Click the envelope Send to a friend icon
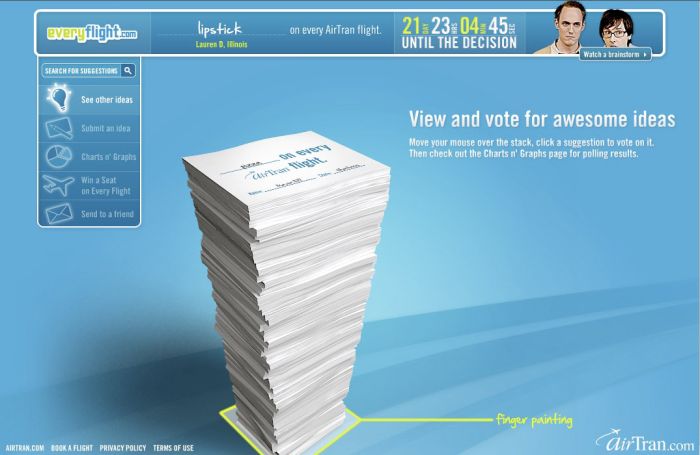700x455 pixels. tap(59, 213)
